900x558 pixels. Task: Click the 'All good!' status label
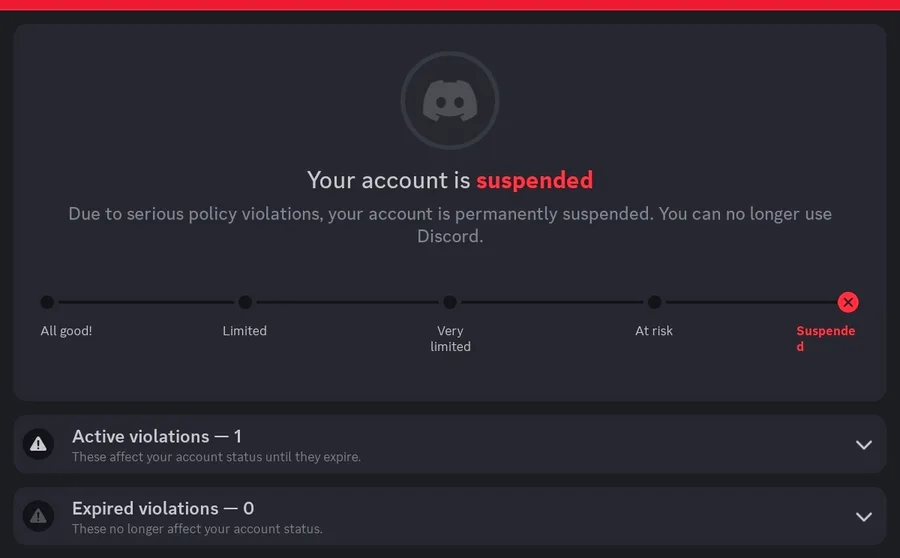(x=66, y=331)
